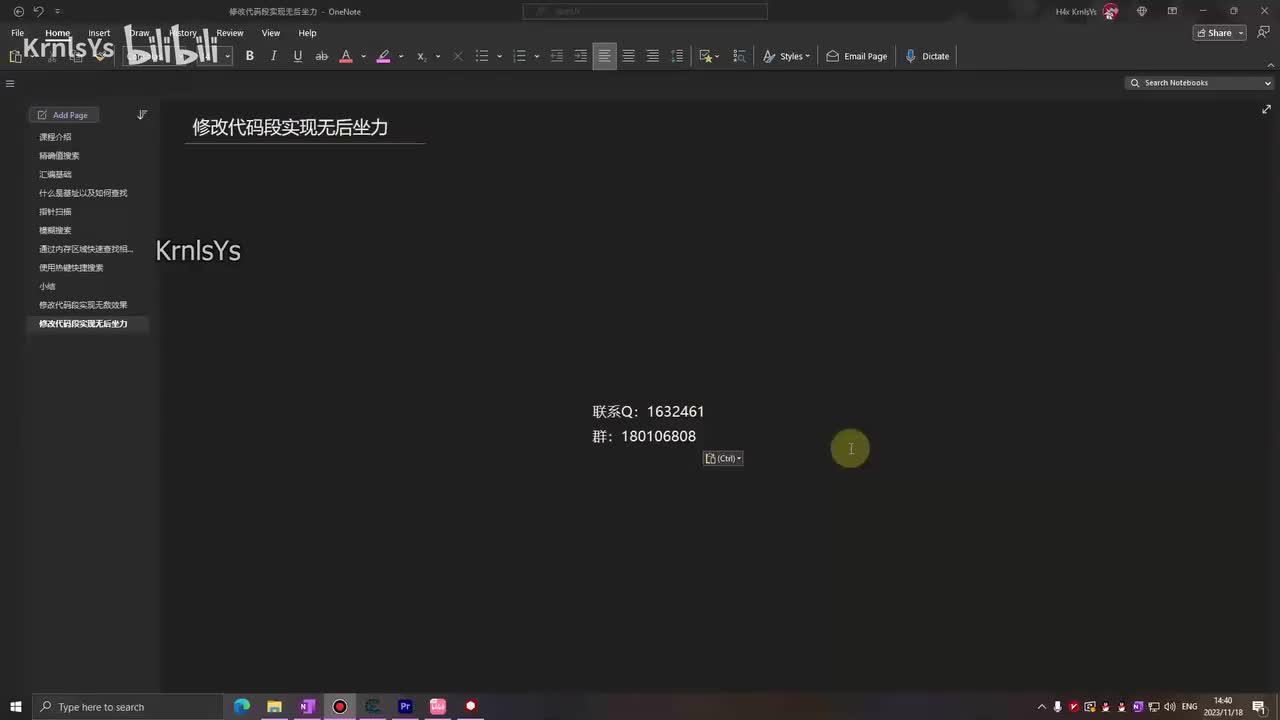1280x720 pixels.
Task: Increase indent position
Action: click(580, 56)
